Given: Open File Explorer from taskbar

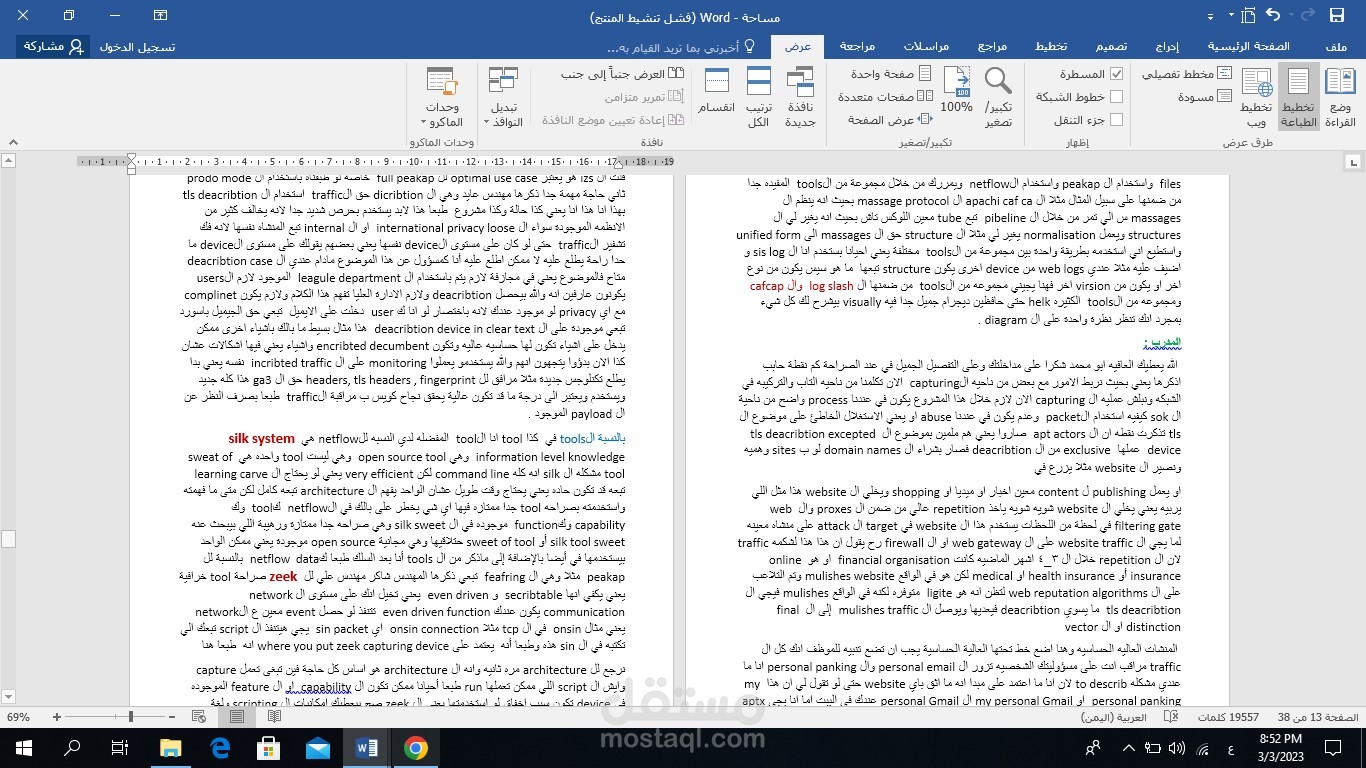Looking at the screenshot, I should (171, 747).
